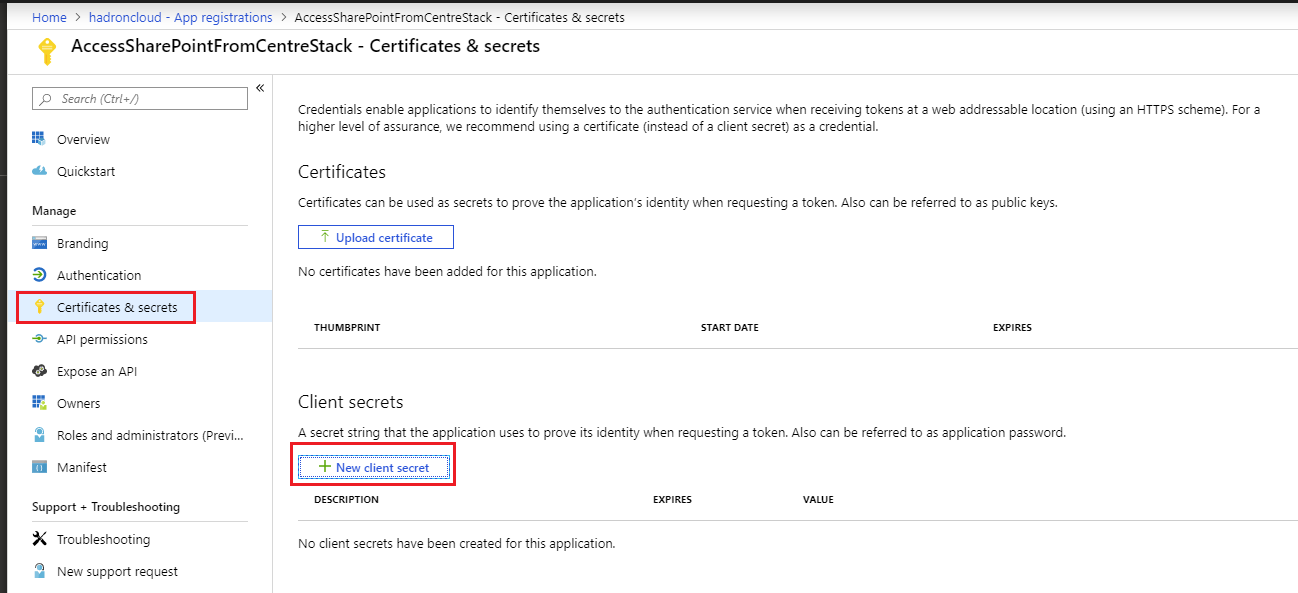Click the Support + Troubleshooting section label
This screenshot has height=593, width=1298.
[x=106, y=507]
